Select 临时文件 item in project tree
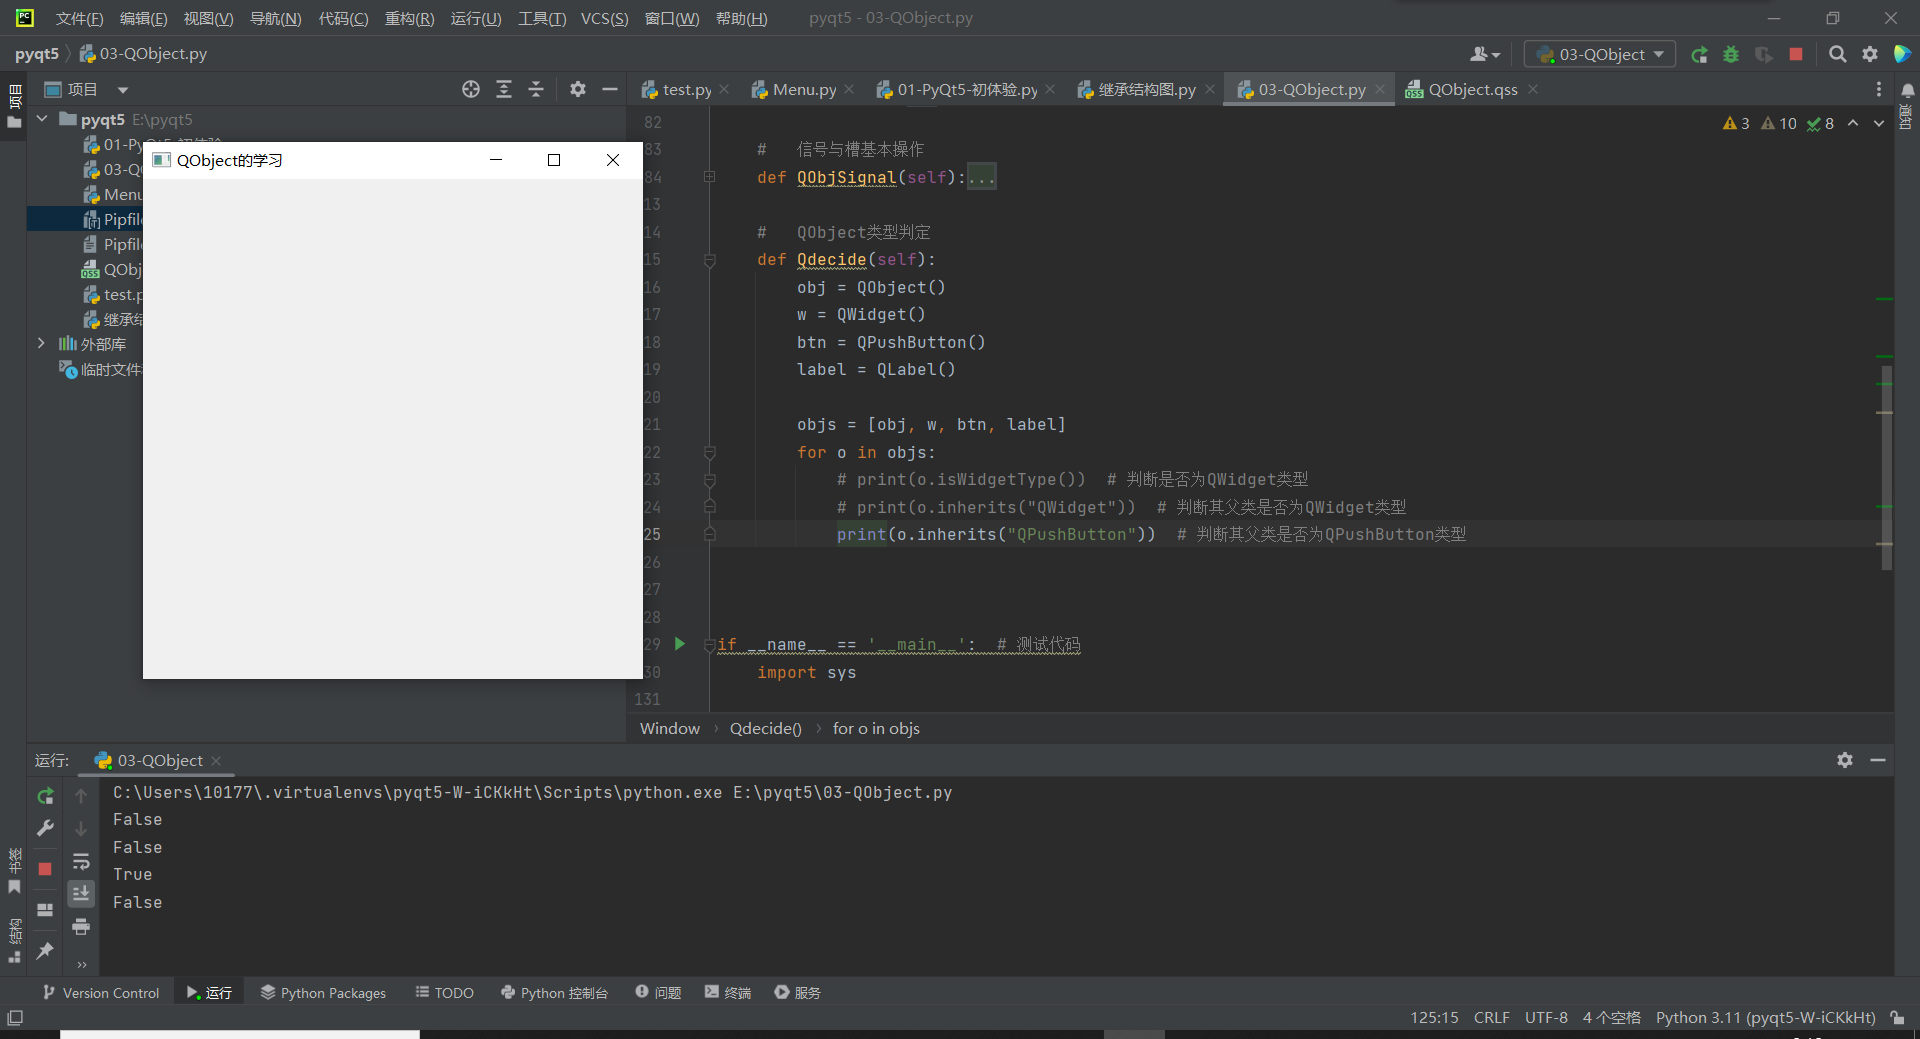This screenshot has width=1920, height=1039. [101, 369]
